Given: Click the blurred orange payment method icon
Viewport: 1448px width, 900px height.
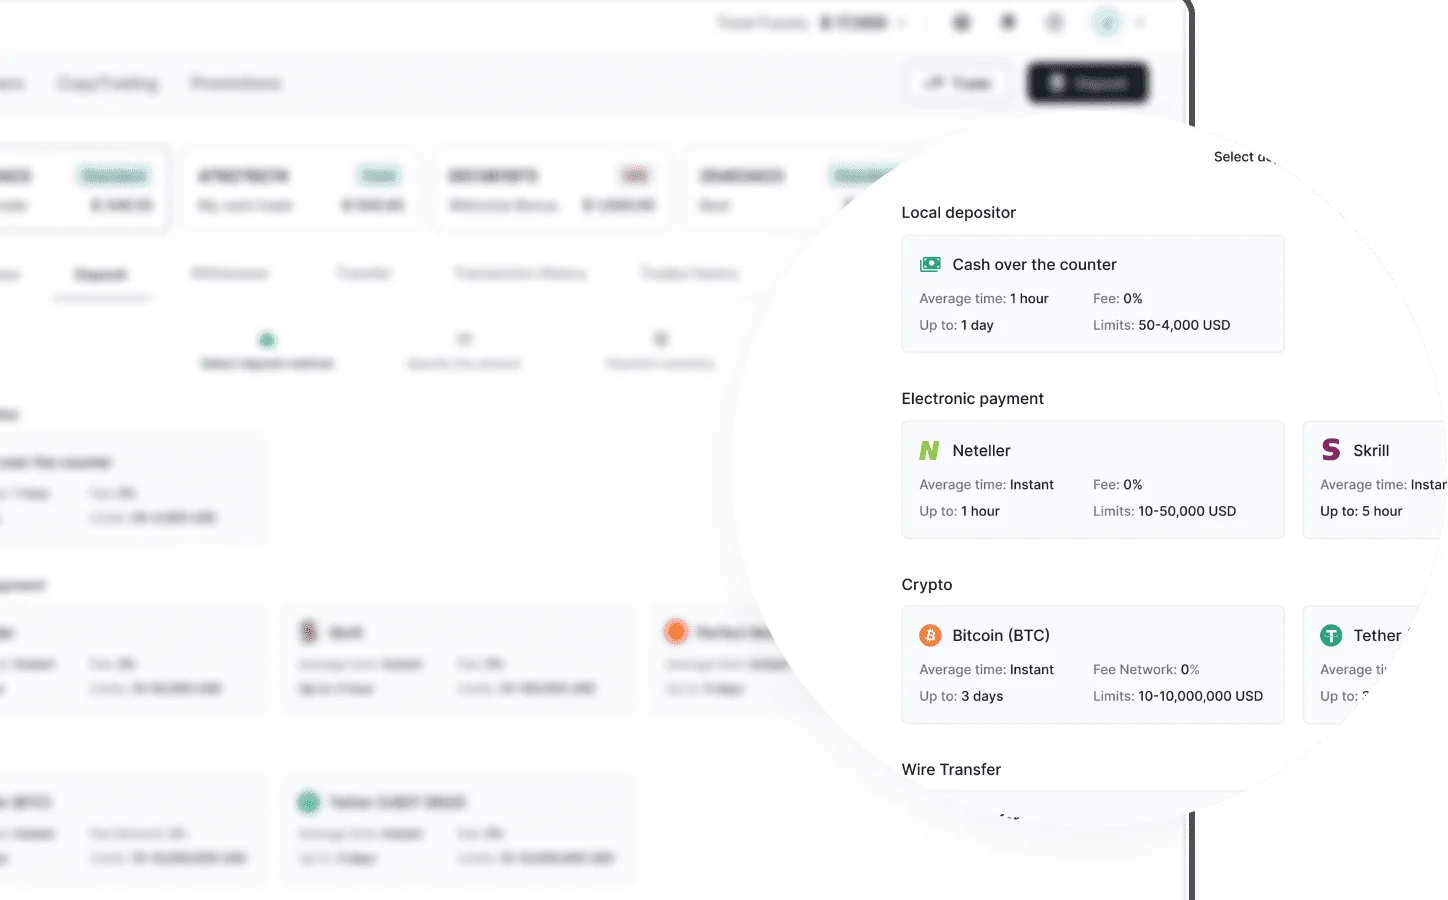Looking at the screenshot, I should coord(676,631).
